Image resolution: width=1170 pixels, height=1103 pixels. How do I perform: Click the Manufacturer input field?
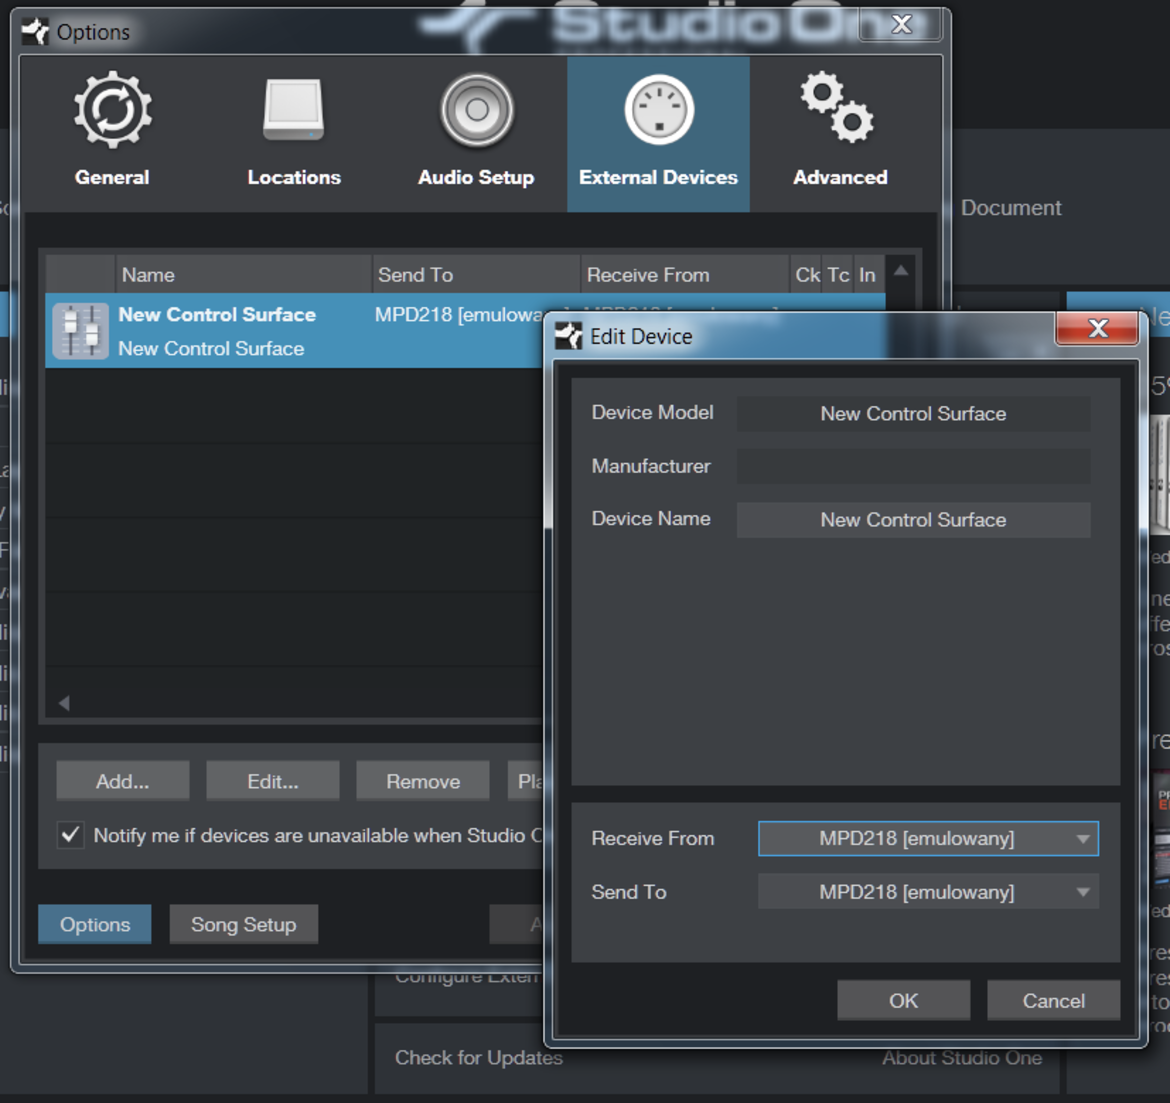click(913, 466)
